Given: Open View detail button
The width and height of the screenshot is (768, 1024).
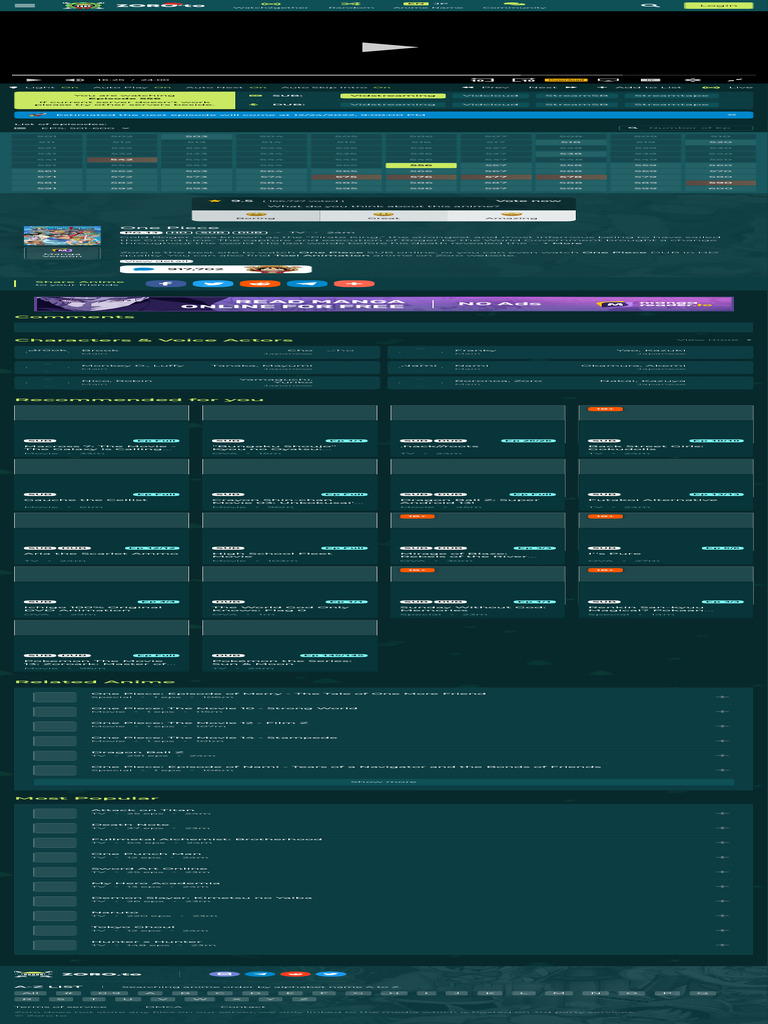Looking at the screenshot, I should 156,261.
